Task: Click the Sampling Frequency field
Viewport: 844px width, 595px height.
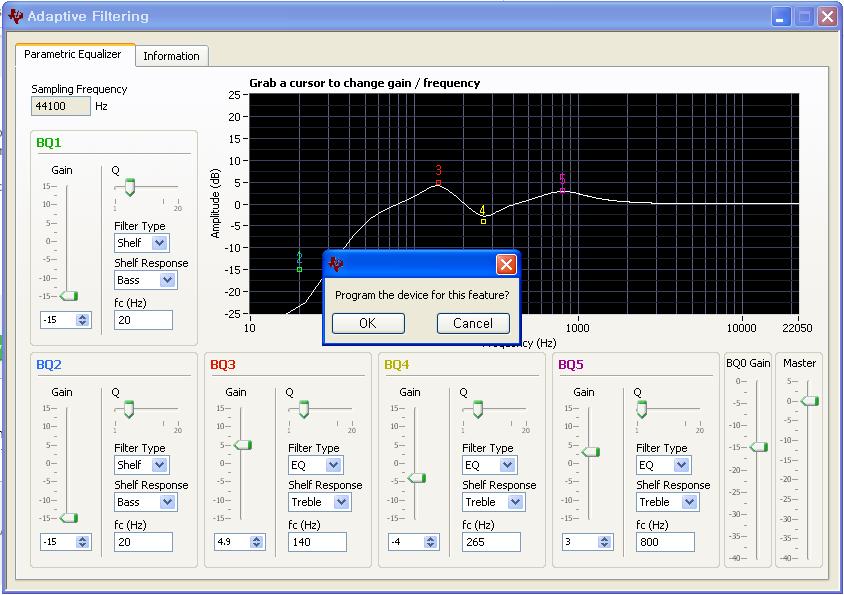Action: (60, 106)
